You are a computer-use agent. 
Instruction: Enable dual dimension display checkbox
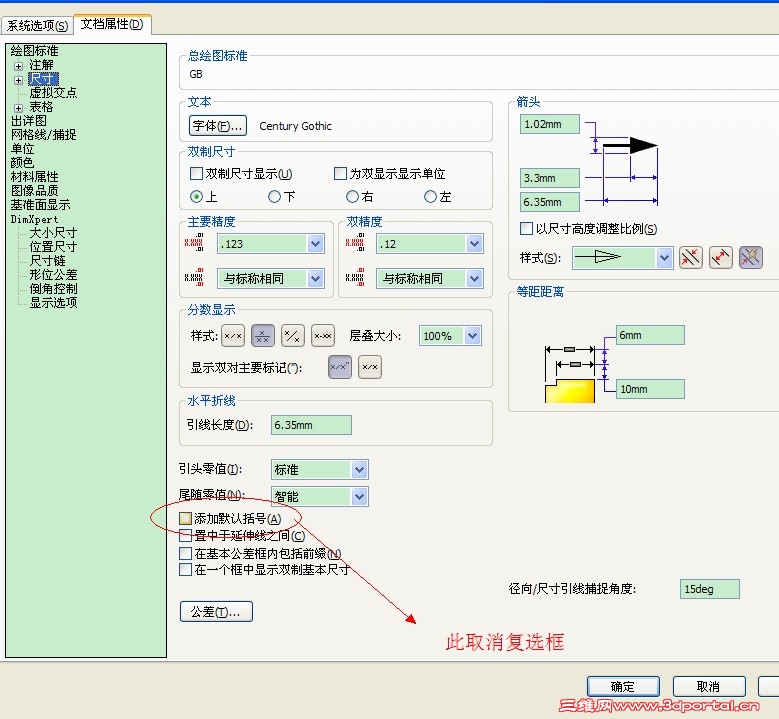pyautogui.click(x=197, y=173)
